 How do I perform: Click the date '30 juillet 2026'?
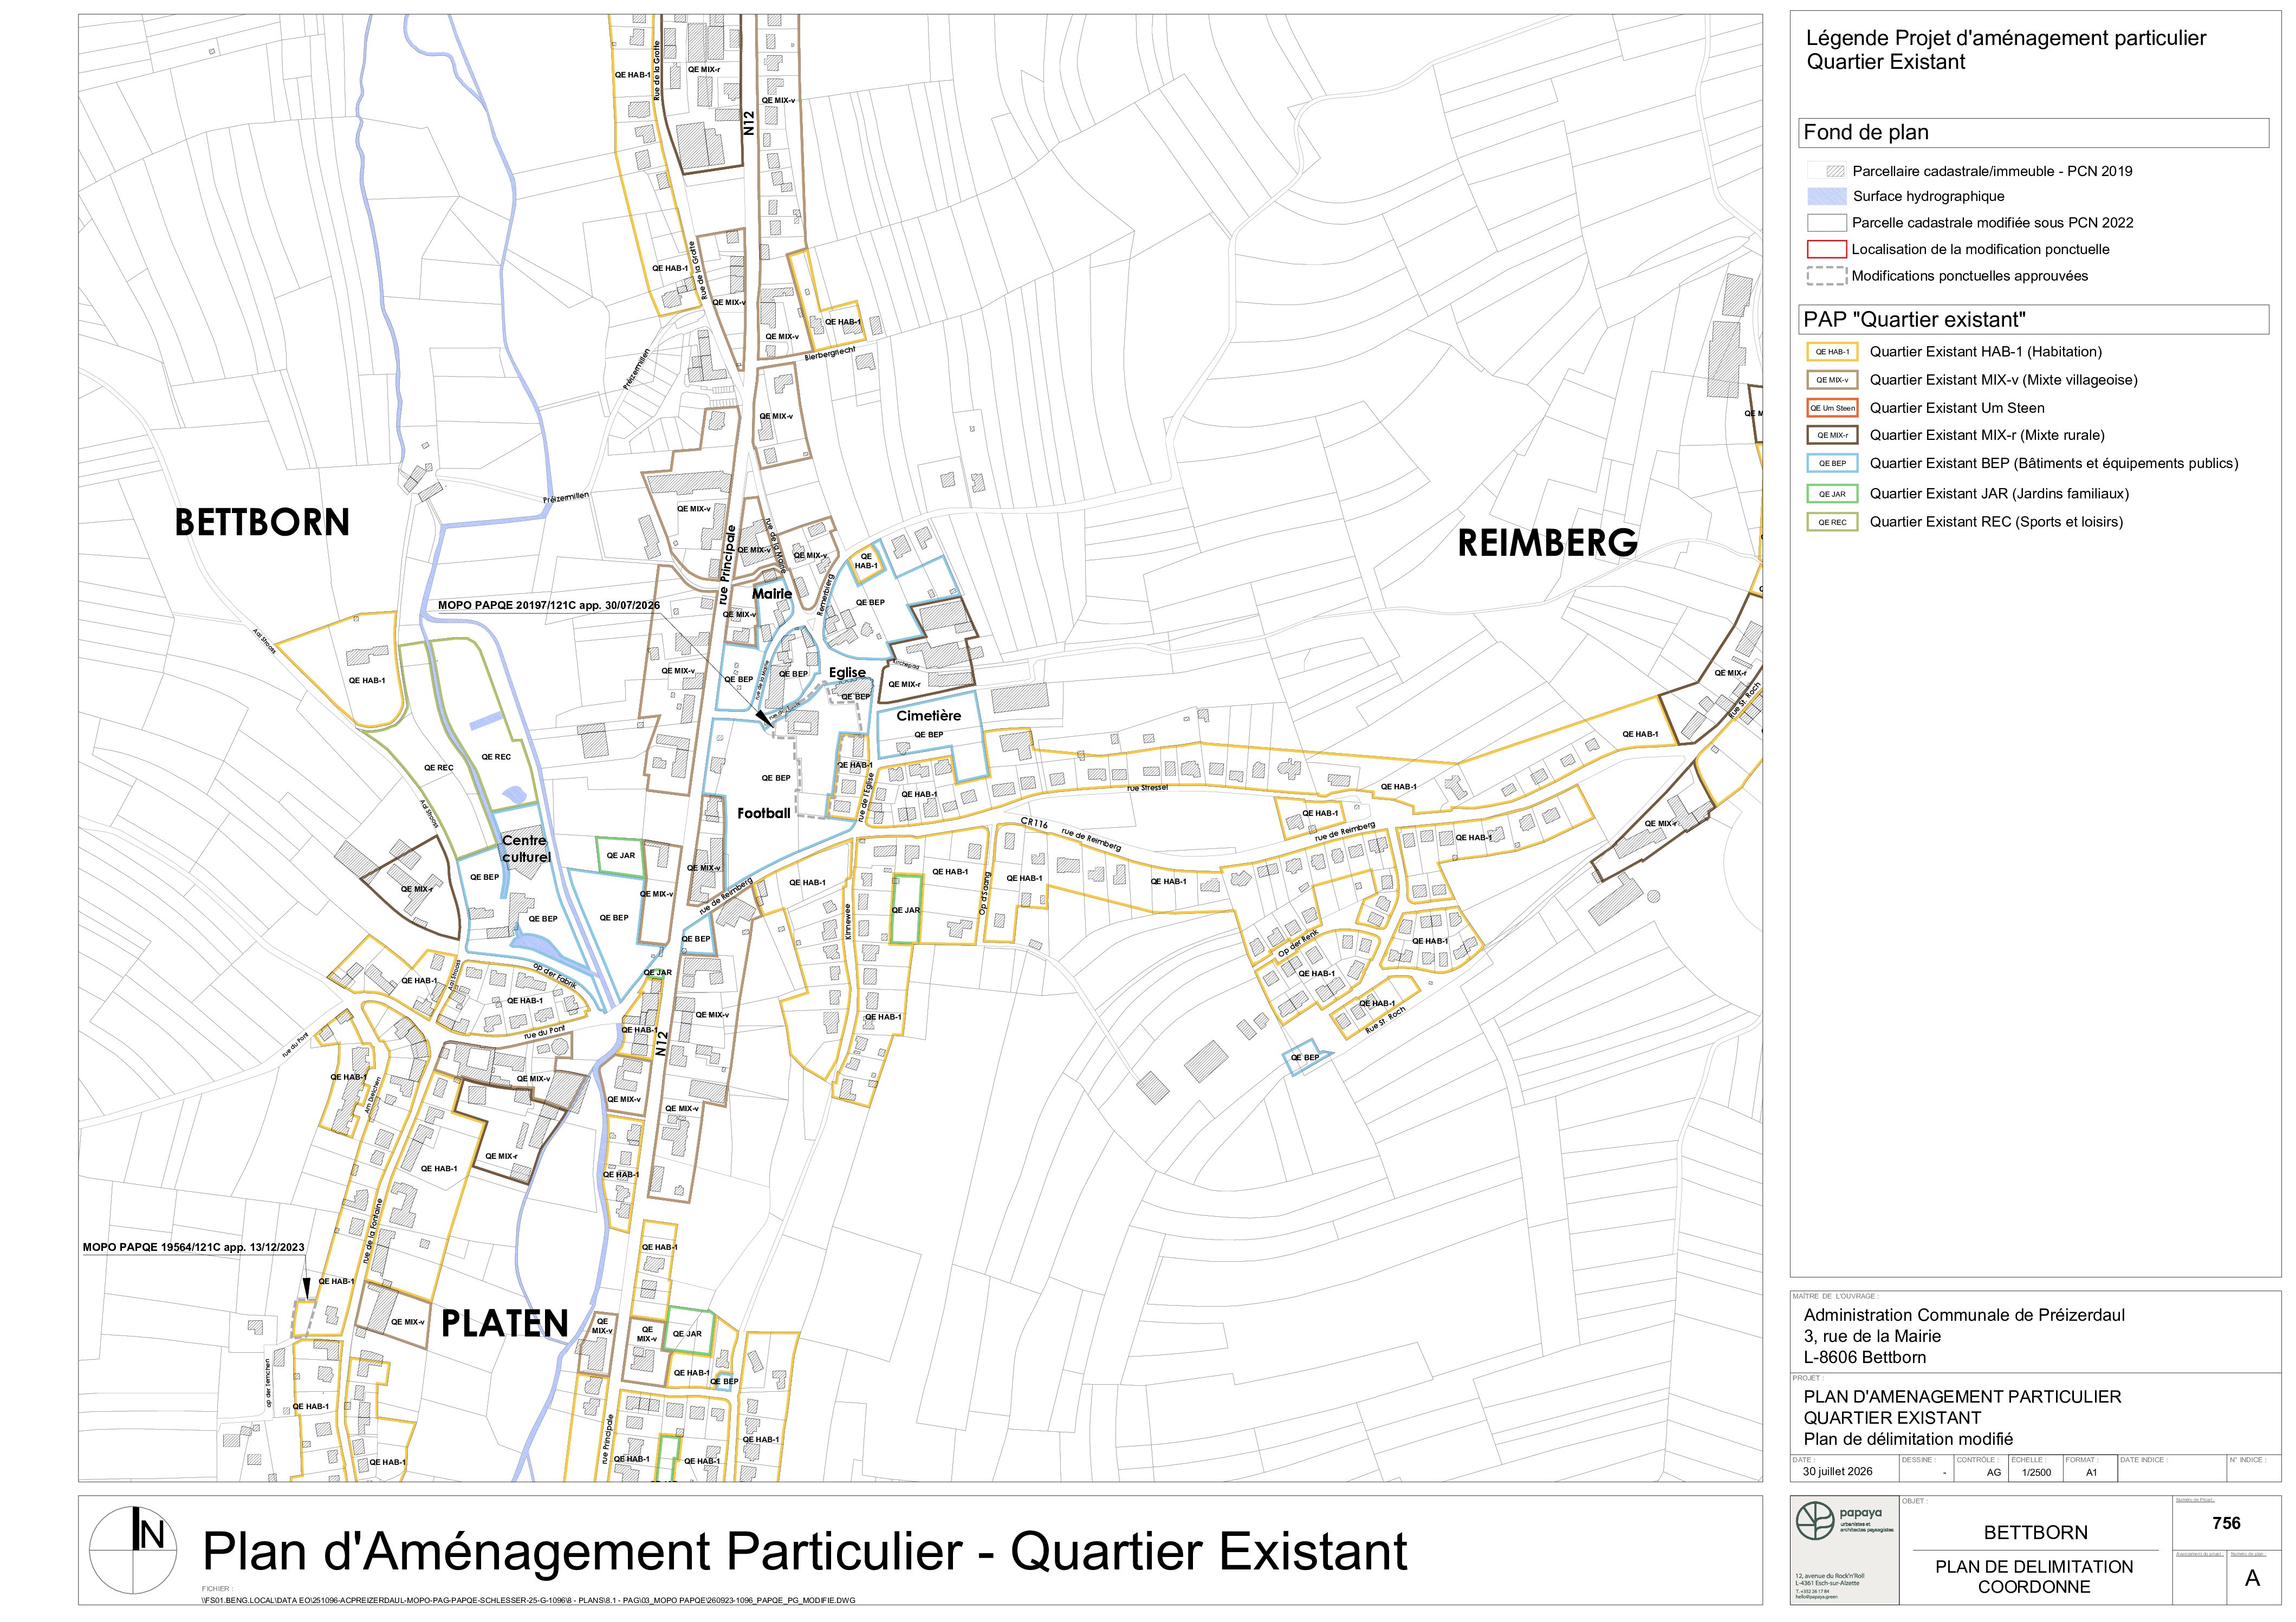[x=1837, y=1471]
